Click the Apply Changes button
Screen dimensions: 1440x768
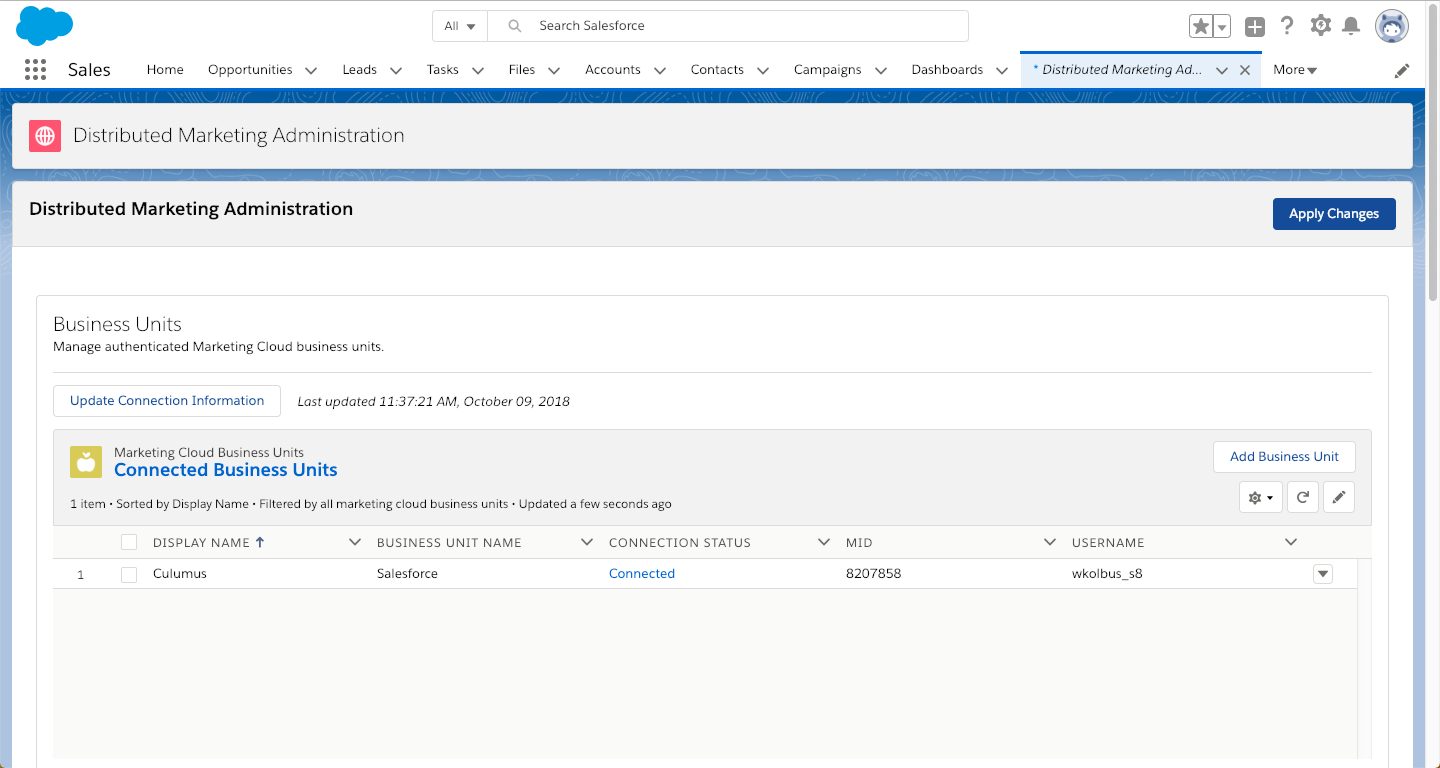1334,214
